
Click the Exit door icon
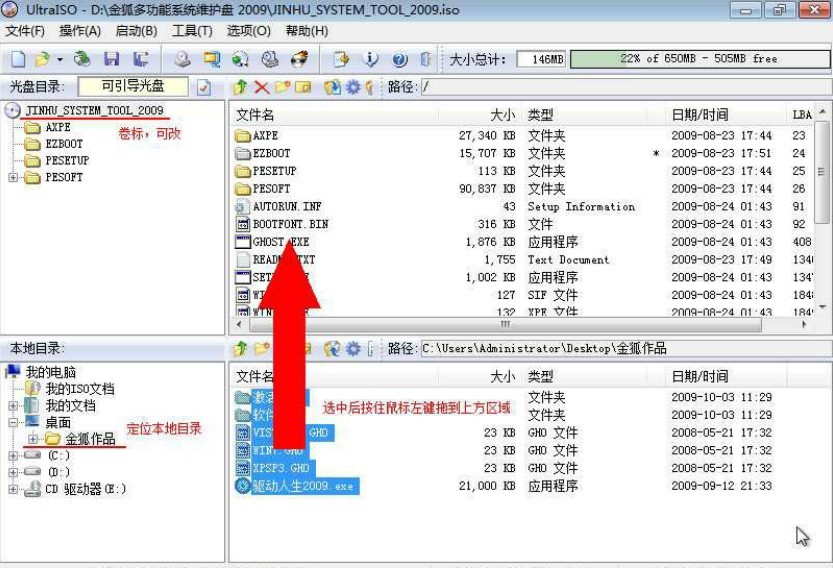pos(426,59)
